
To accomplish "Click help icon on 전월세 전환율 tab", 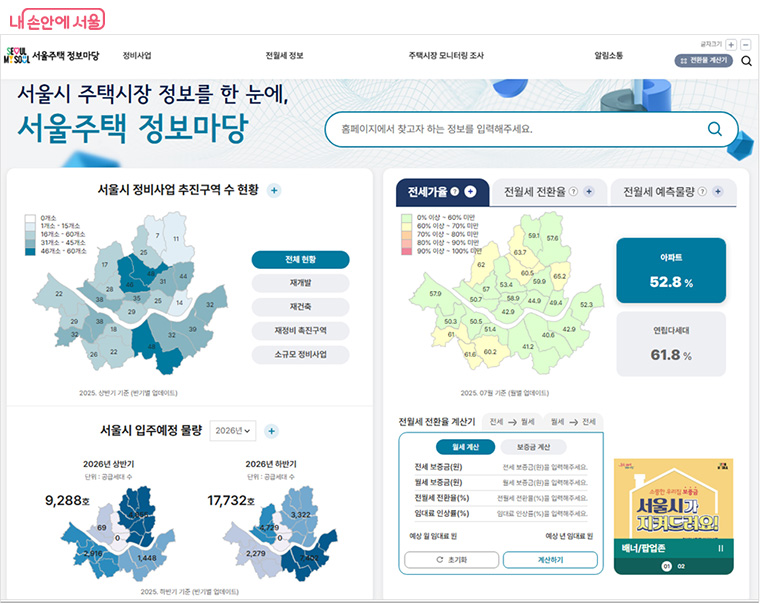I will [x=573, y=192].
